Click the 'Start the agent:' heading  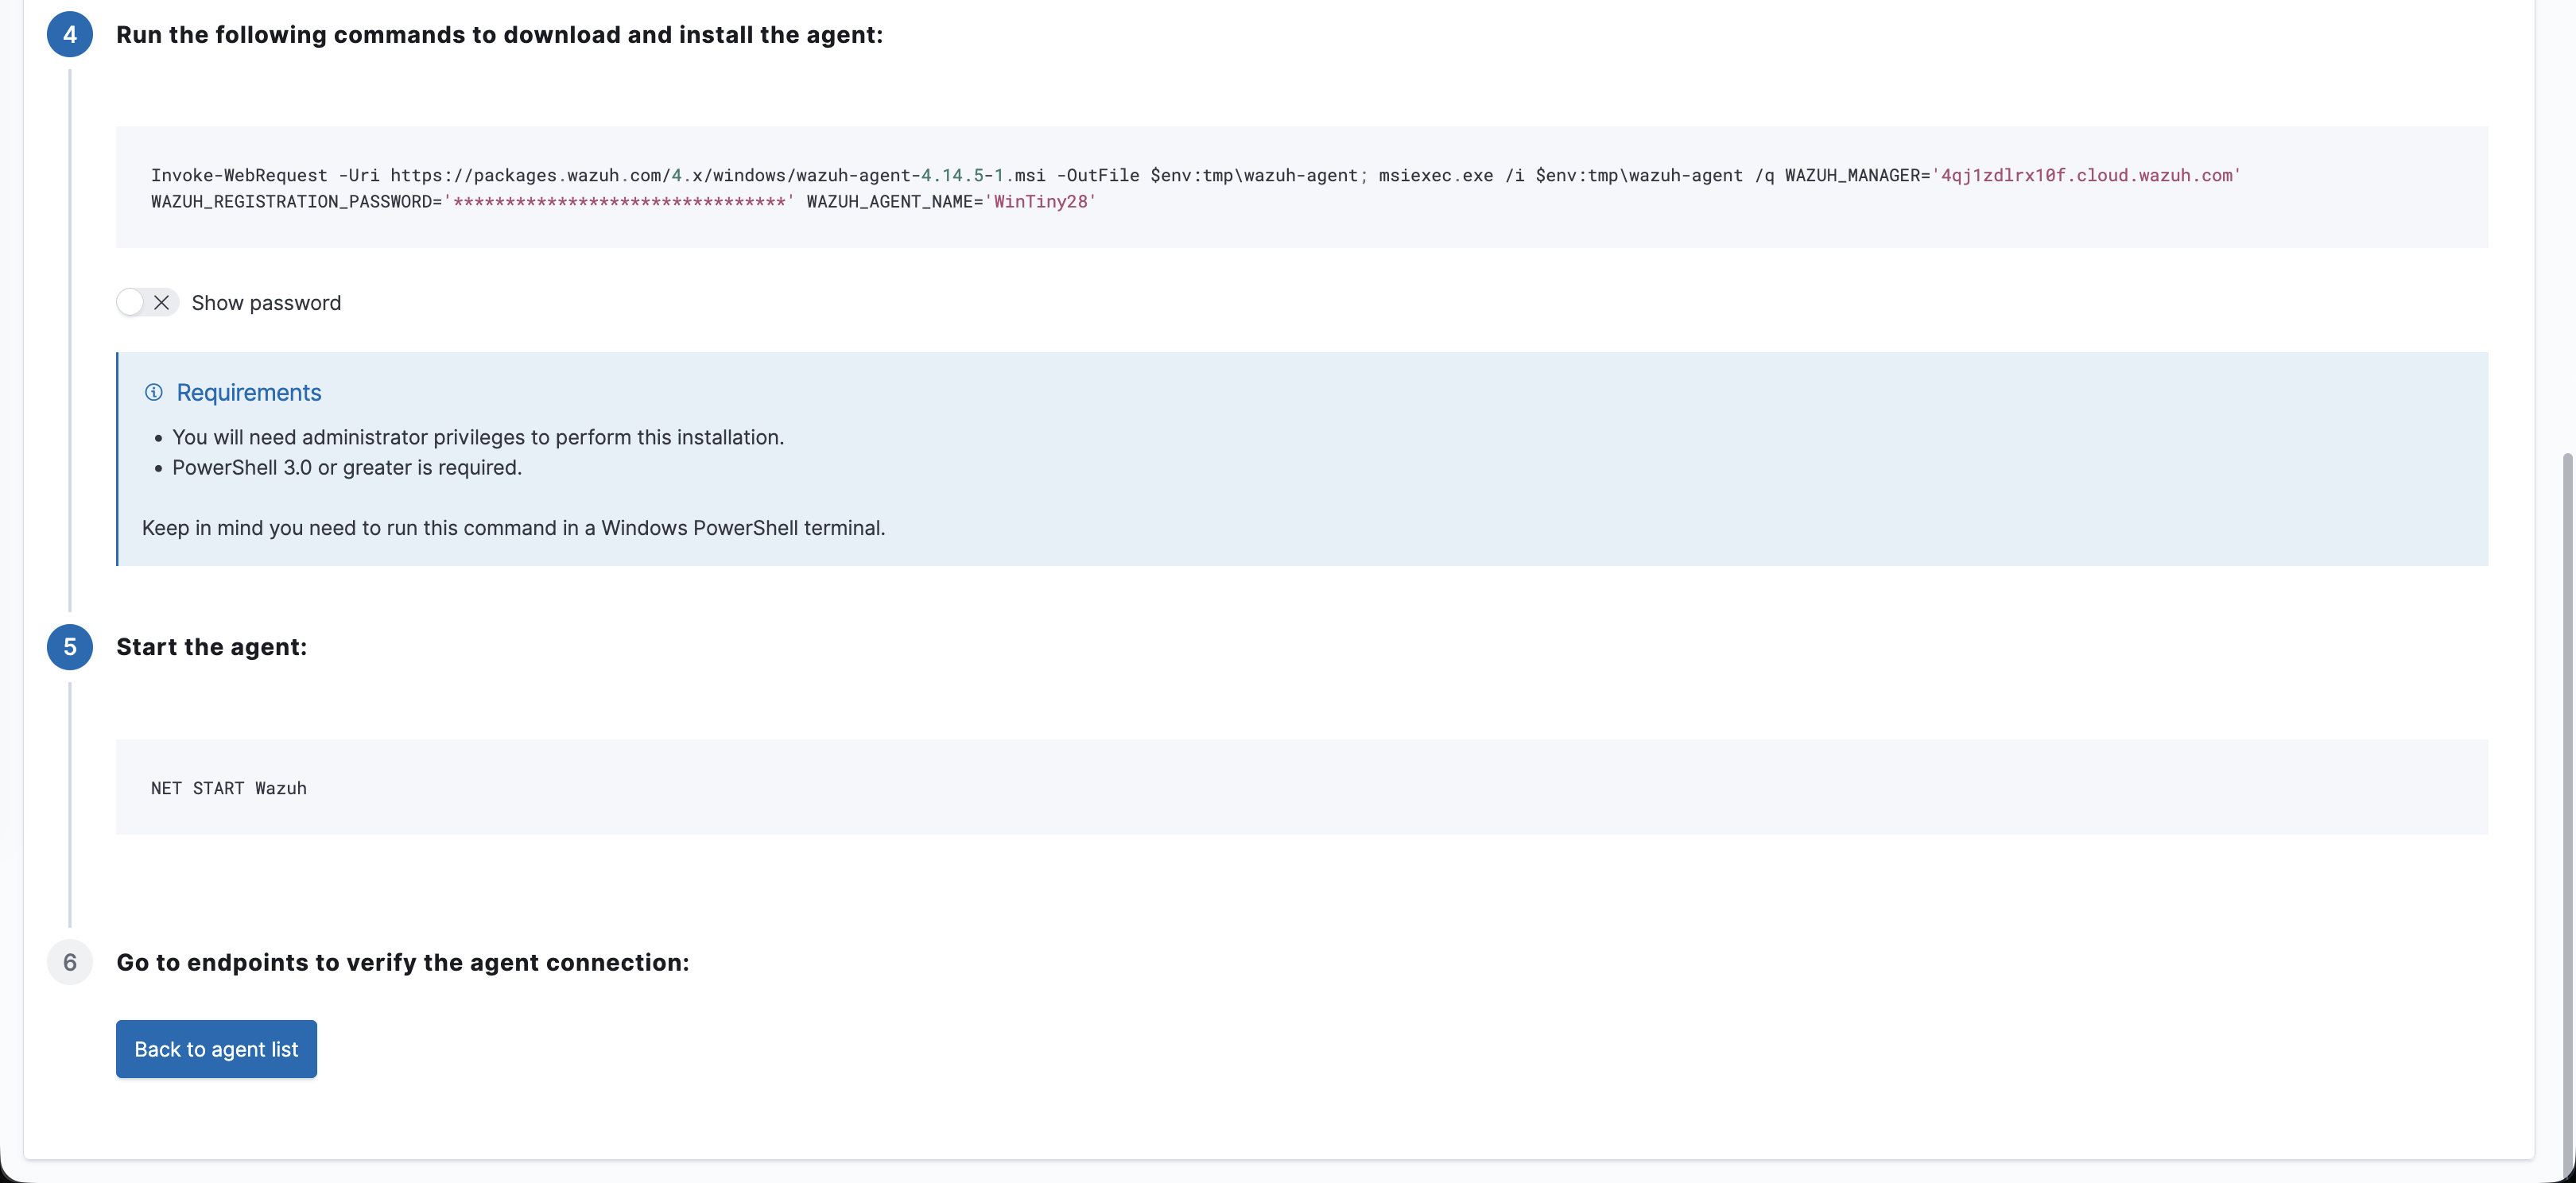point(212,647)
